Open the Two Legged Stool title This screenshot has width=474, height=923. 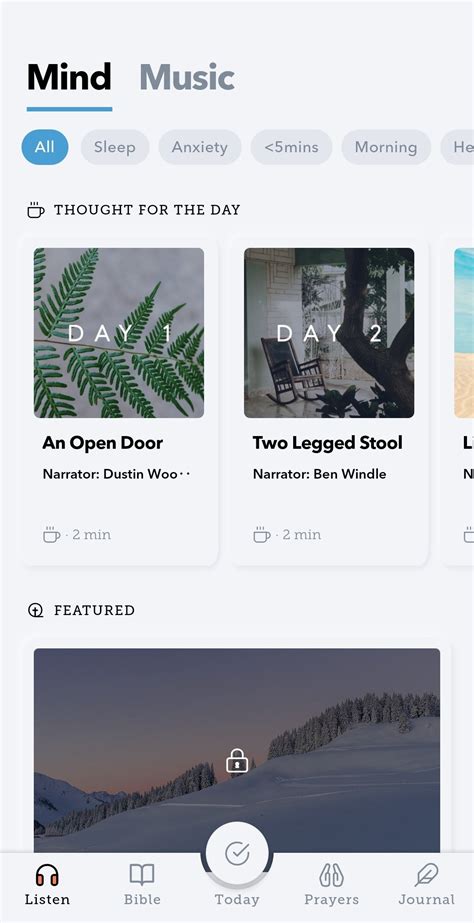[x=327, y=443]
